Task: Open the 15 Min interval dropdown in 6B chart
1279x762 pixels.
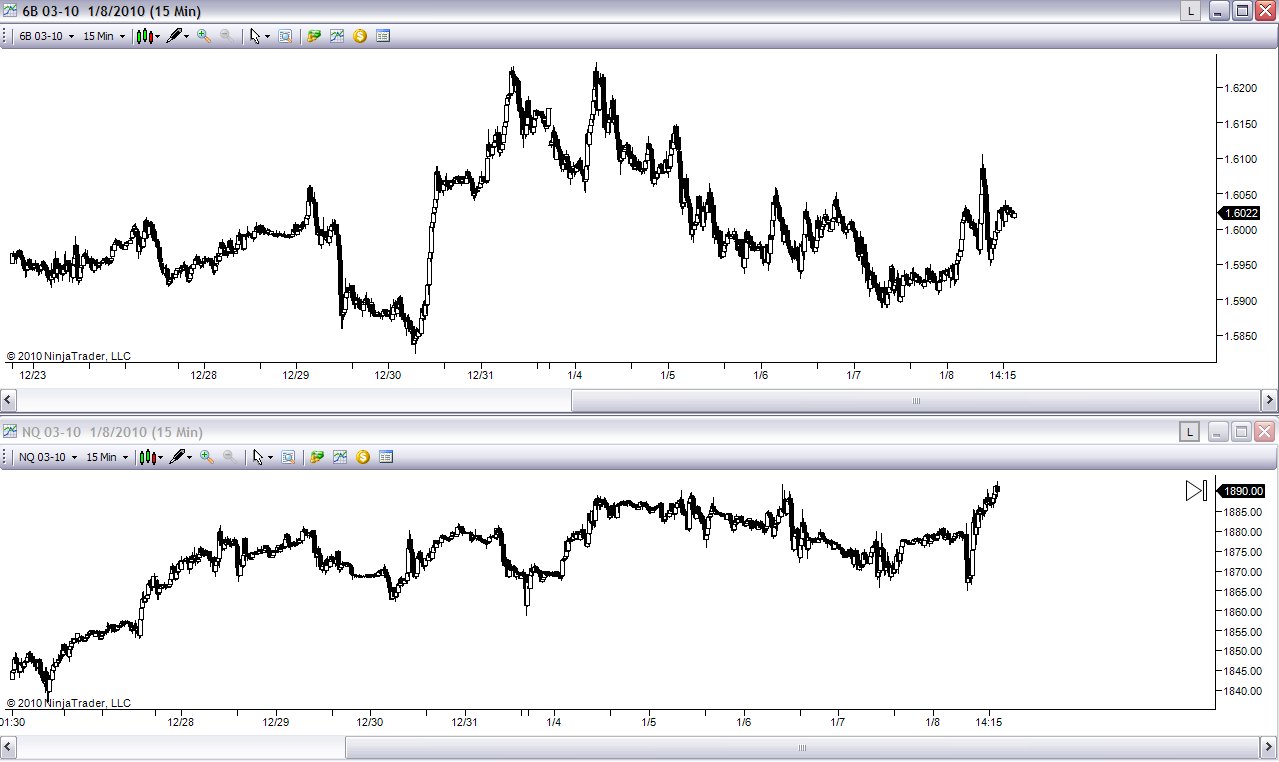Action: [103, 36]
